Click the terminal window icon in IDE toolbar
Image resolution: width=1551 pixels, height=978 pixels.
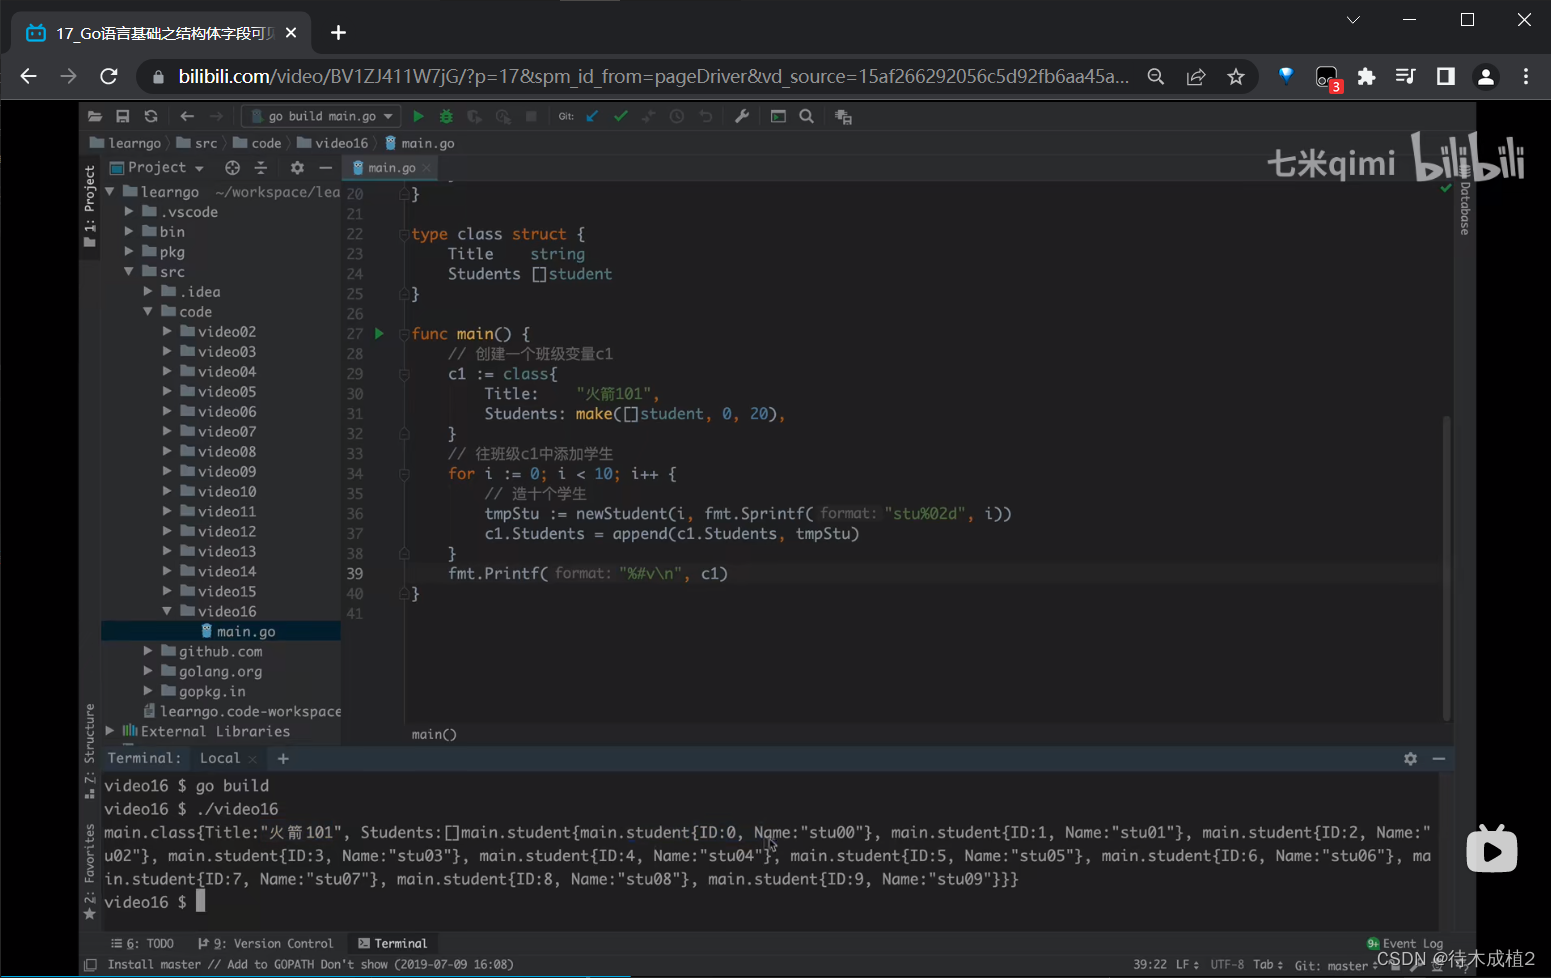click(x=778, y=116)
